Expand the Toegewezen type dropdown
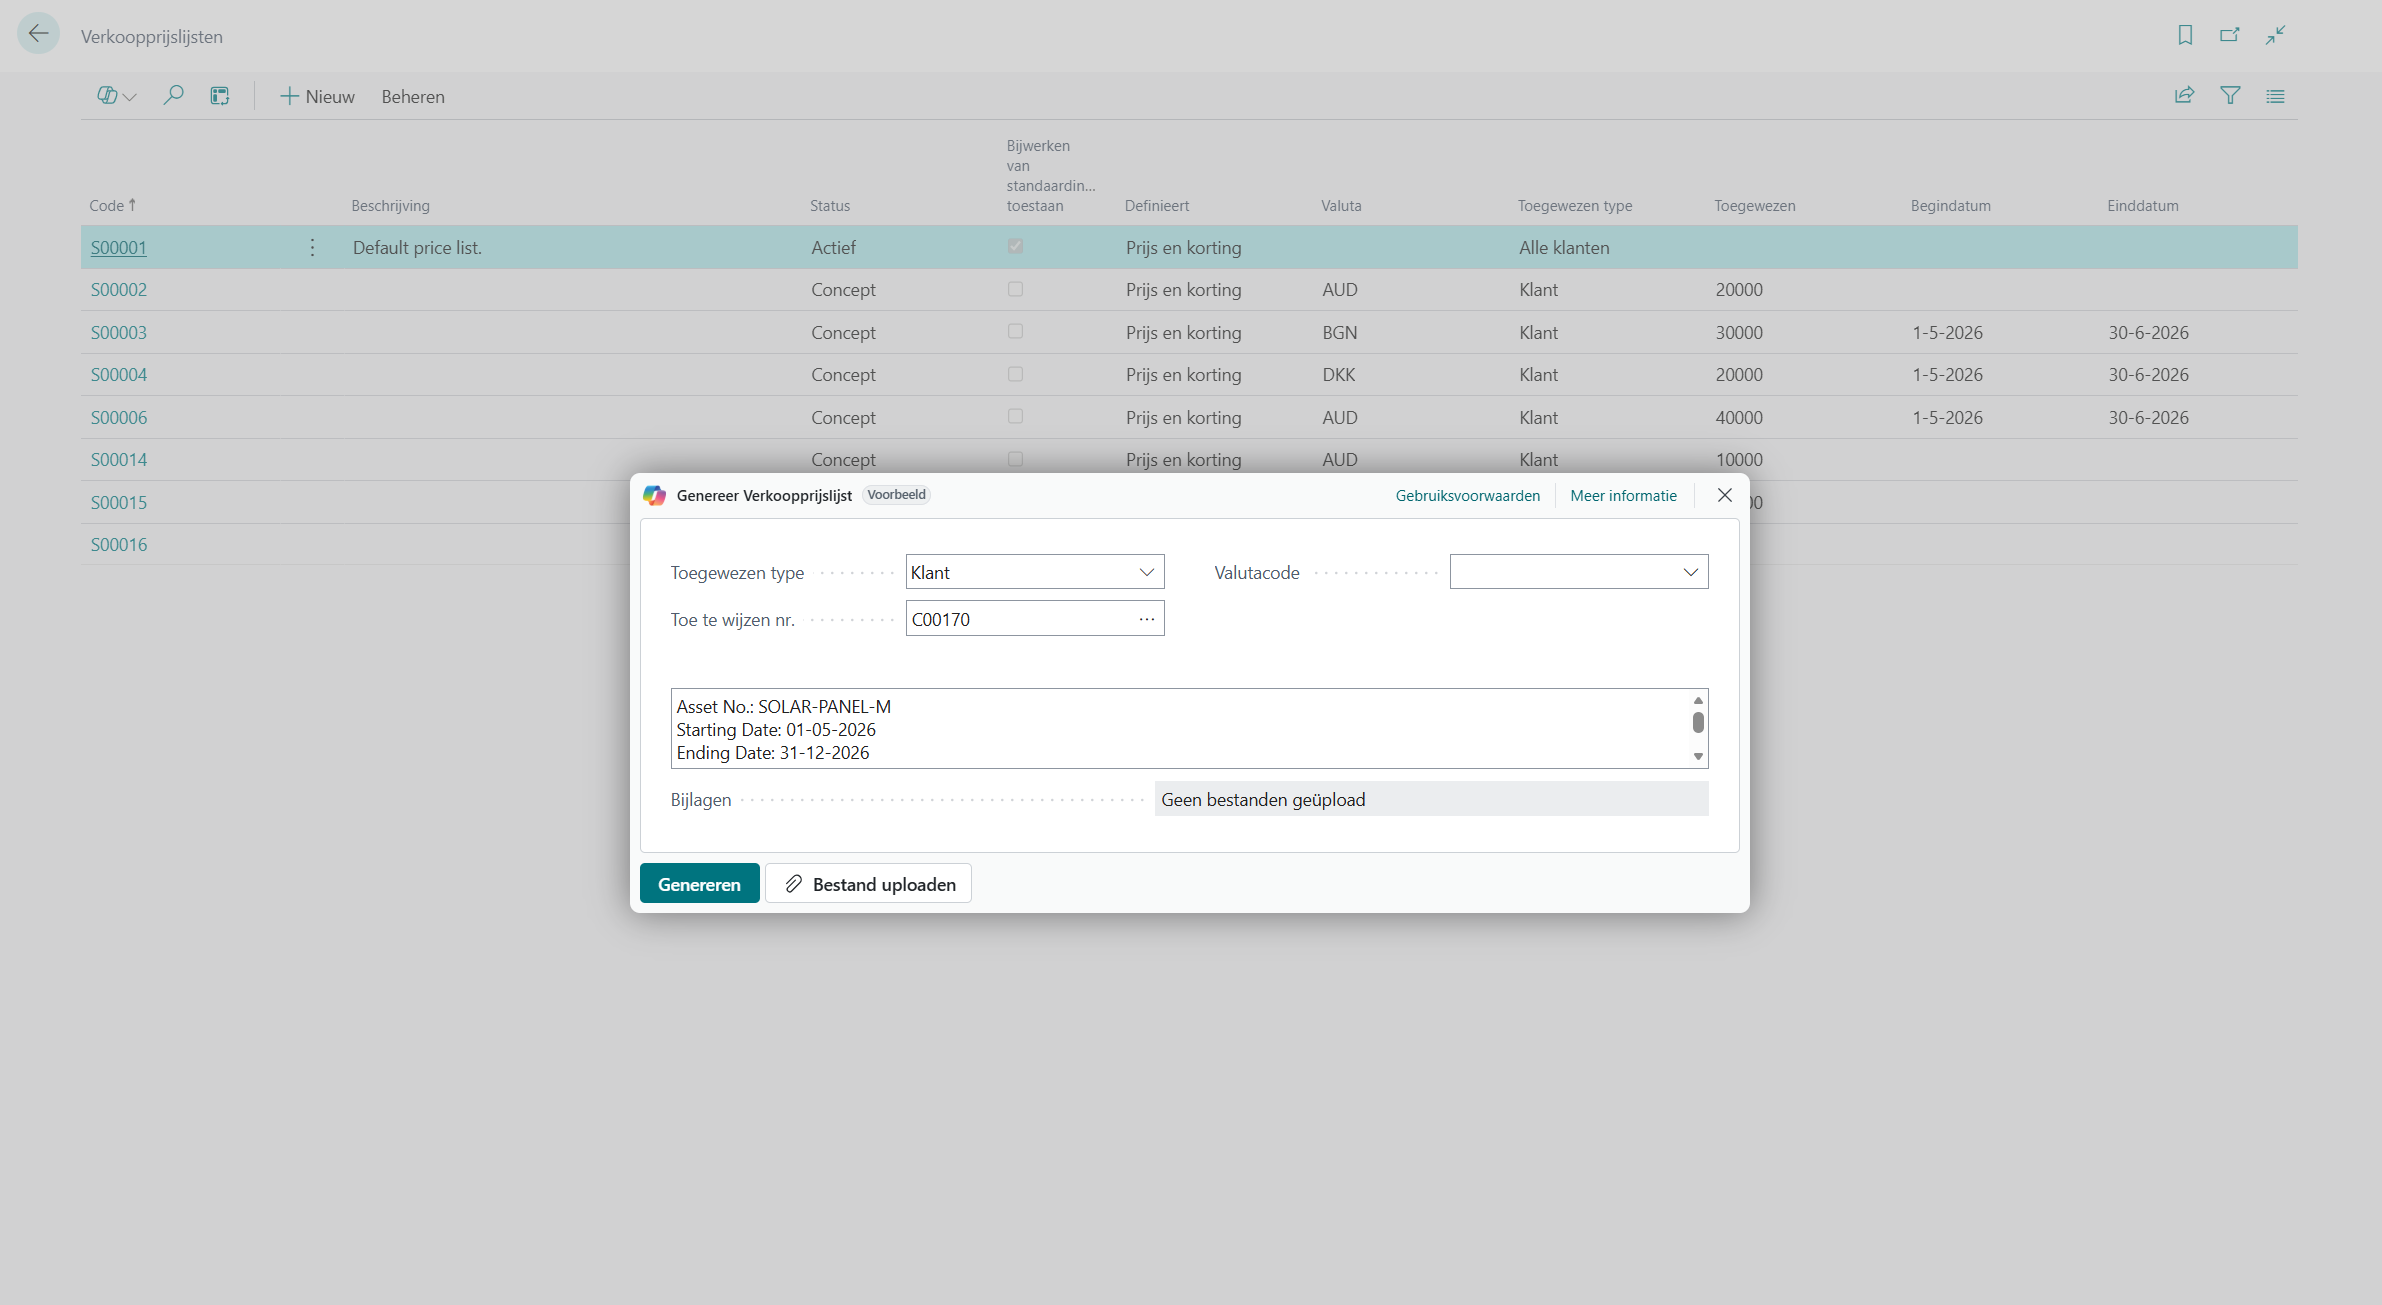The image size is (2382, 1305). coord(1146,572)
